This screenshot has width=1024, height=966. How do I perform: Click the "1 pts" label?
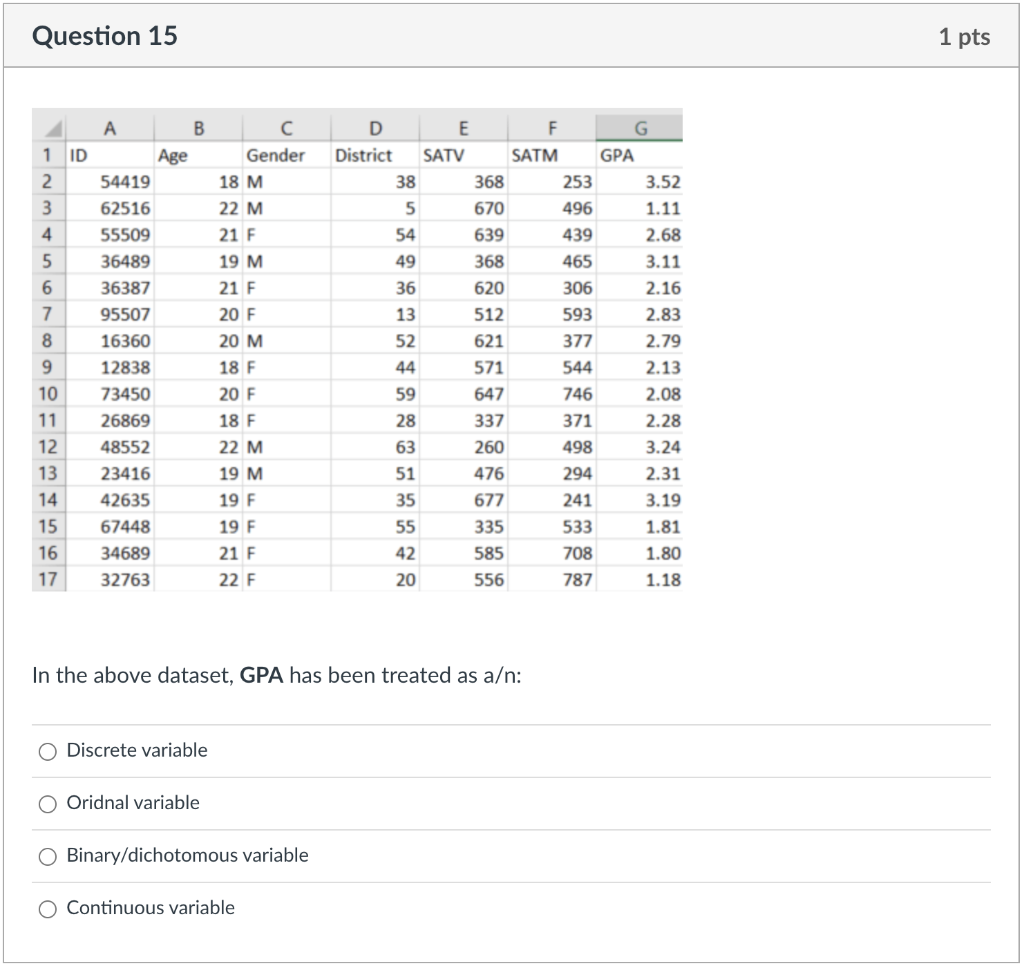(966, 35)
